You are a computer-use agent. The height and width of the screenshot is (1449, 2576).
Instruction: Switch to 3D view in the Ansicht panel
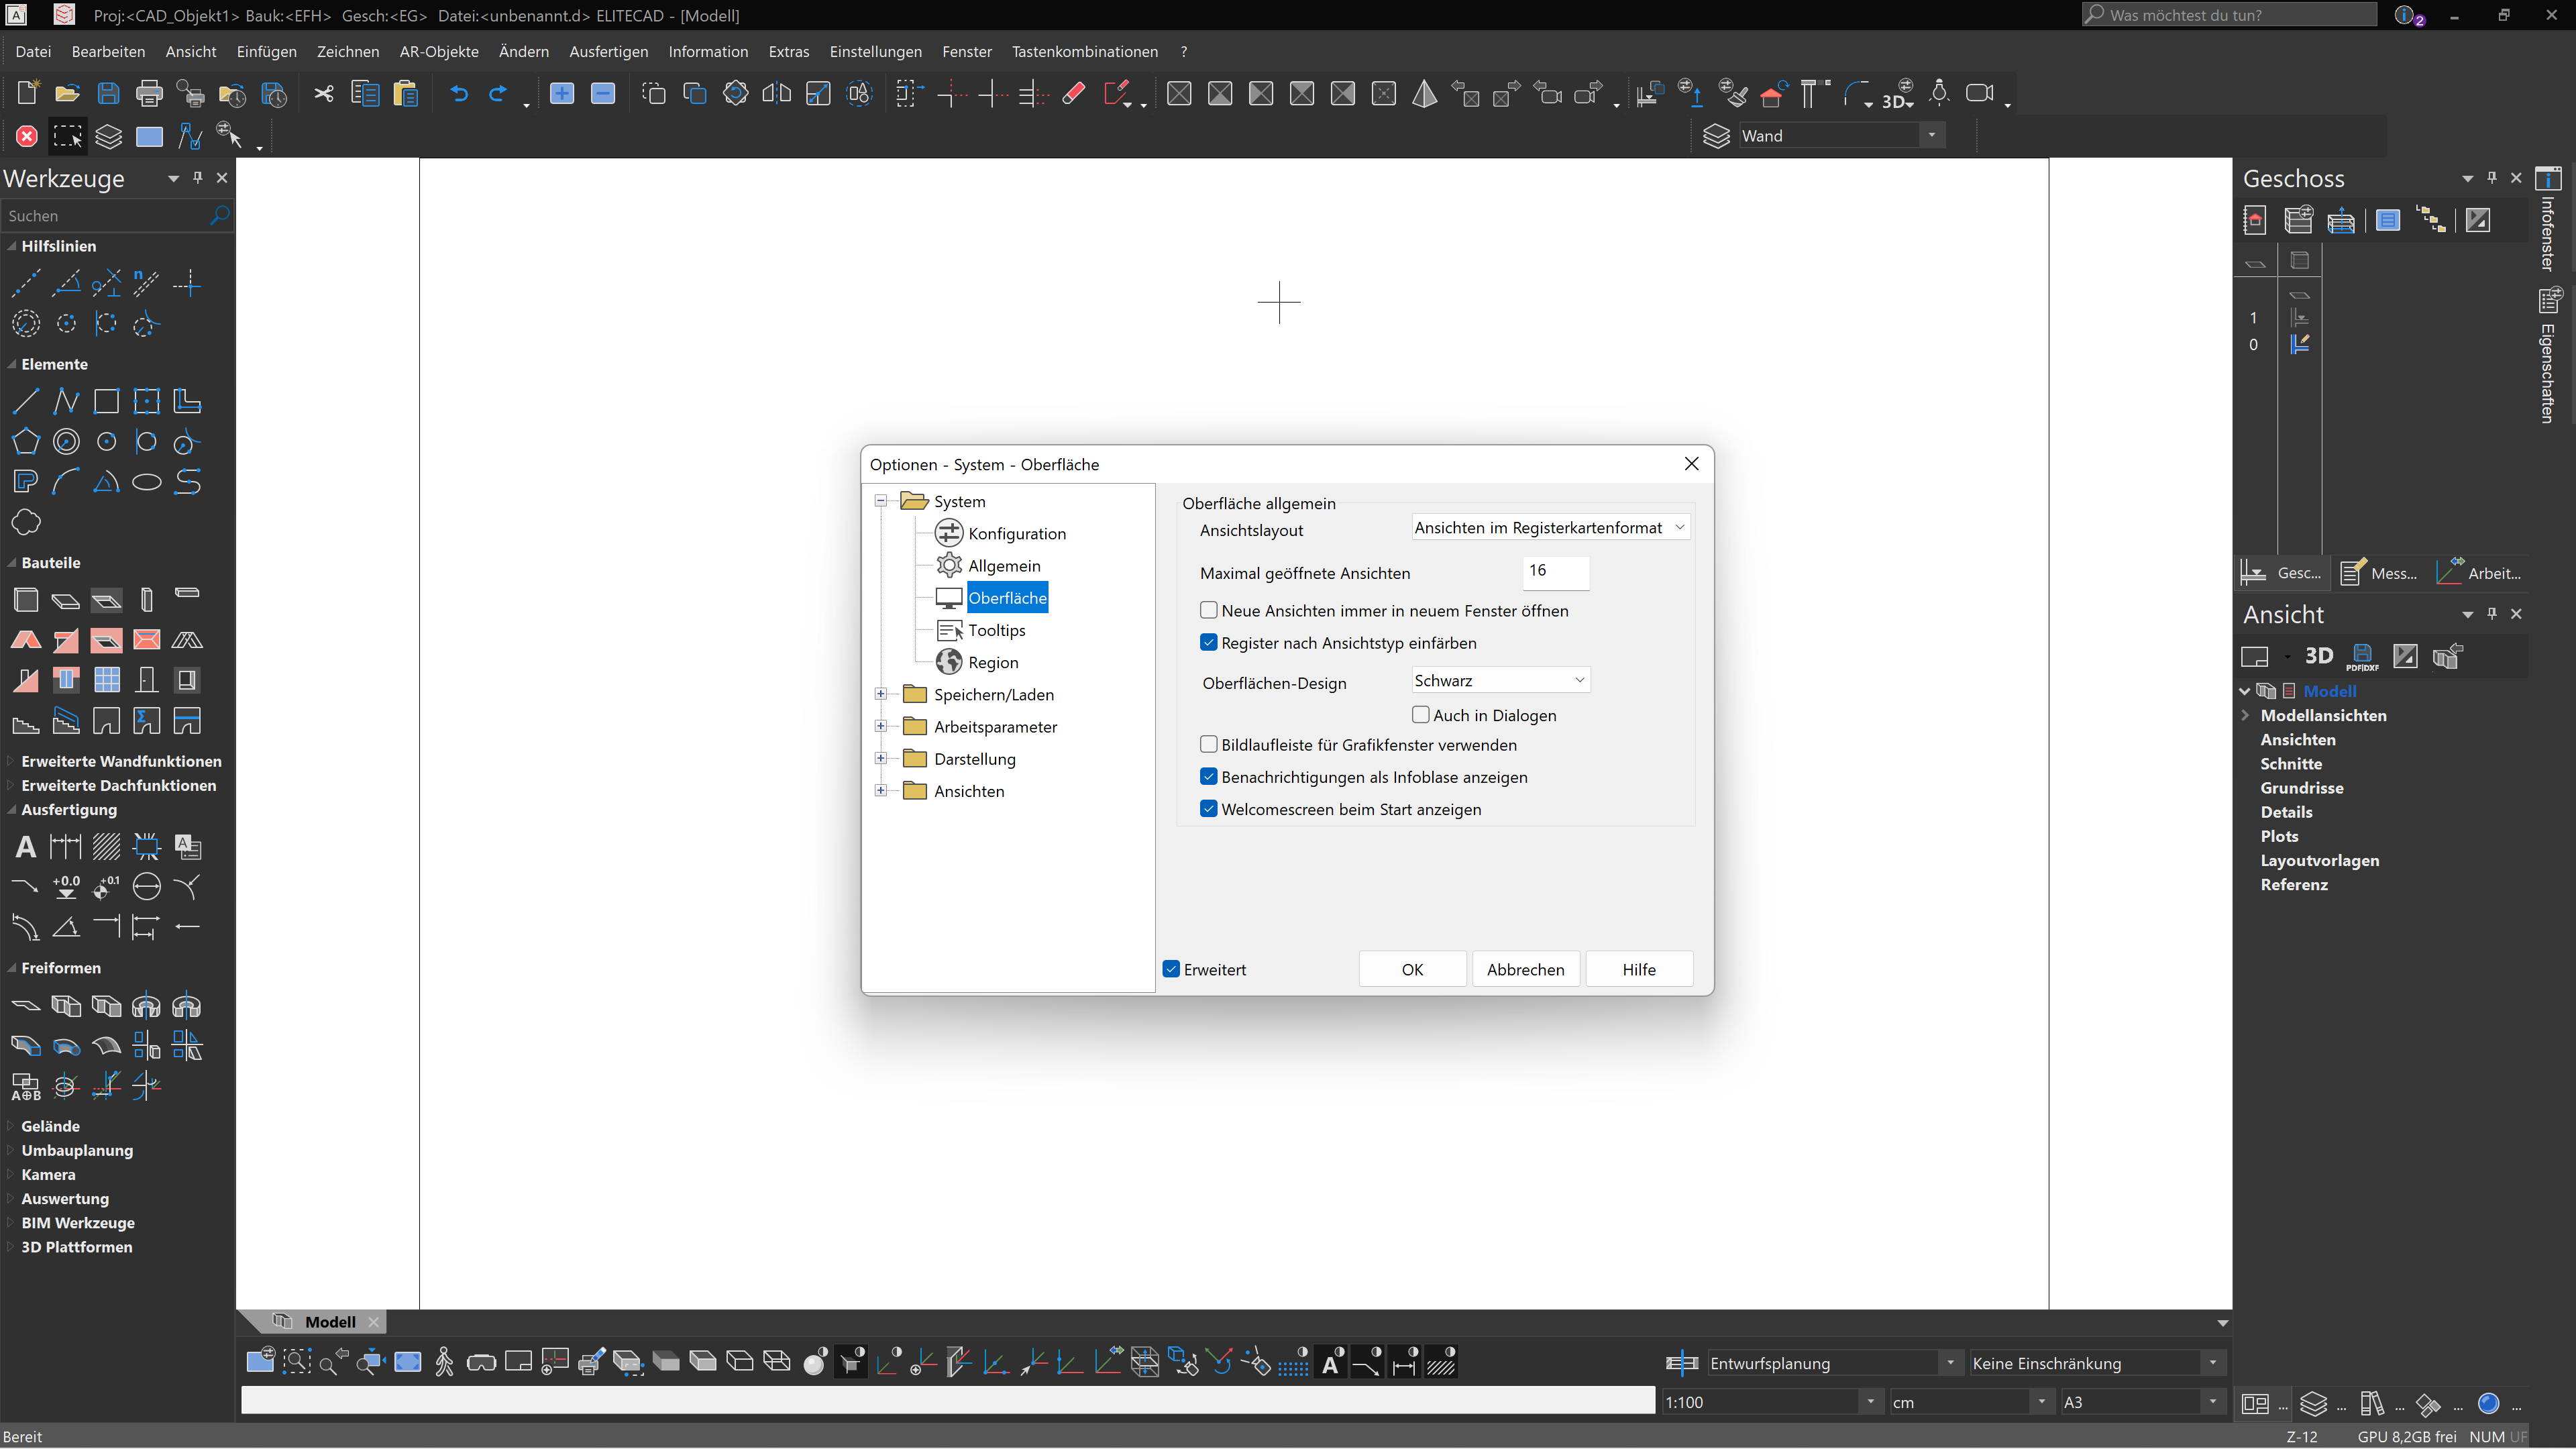2318,656
